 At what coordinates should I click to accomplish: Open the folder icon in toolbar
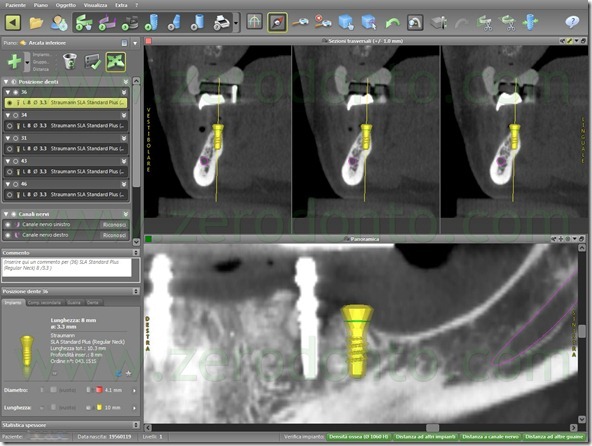click(x=36, y=23)
